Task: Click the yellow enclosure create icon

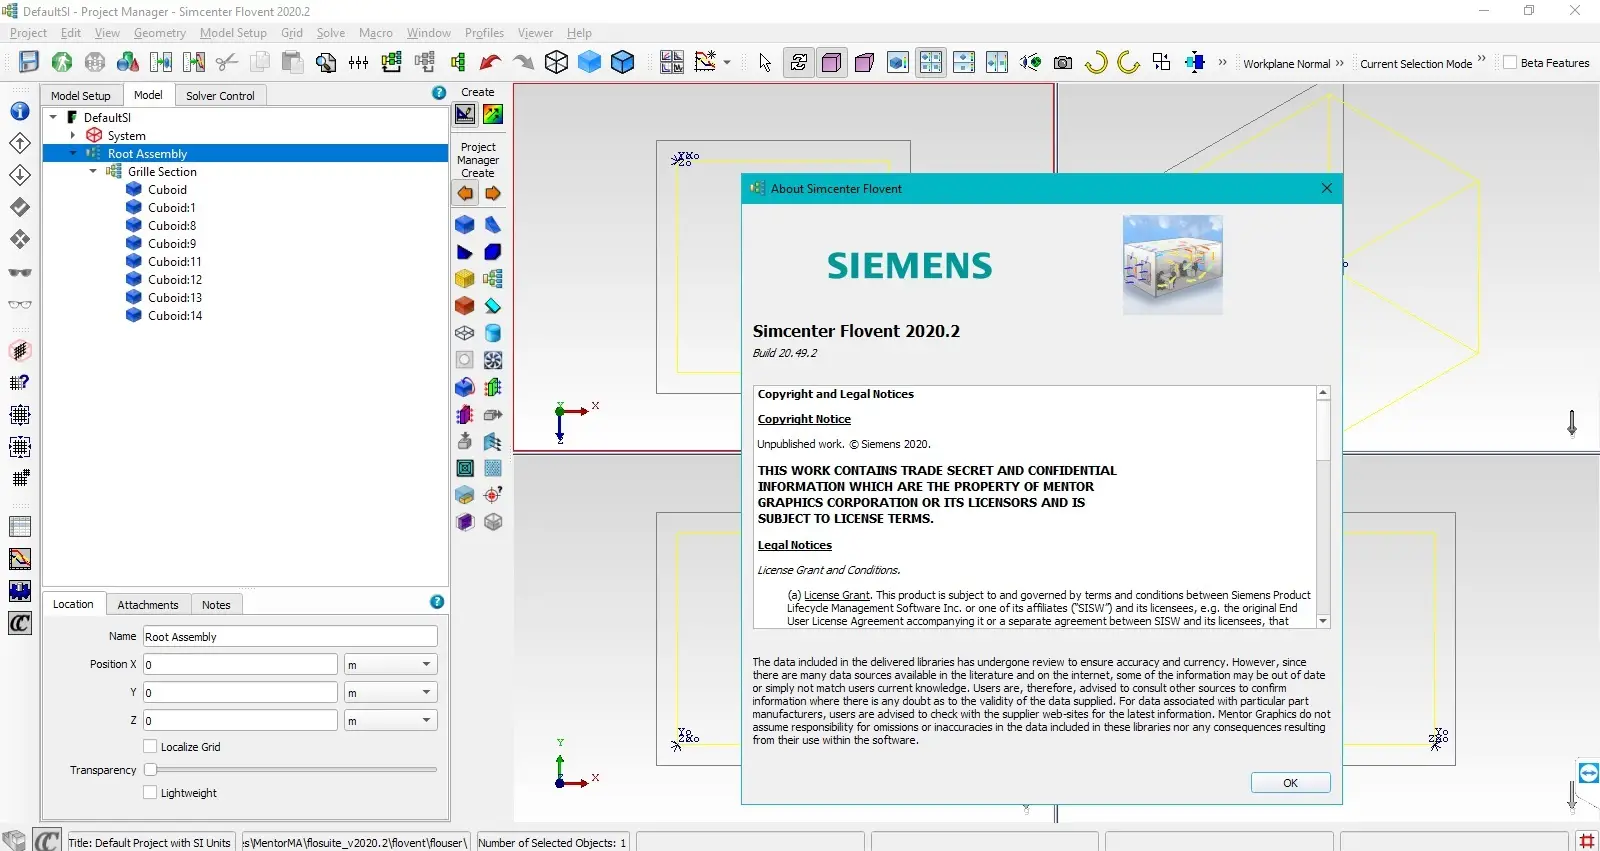Action: coord(465,279)
